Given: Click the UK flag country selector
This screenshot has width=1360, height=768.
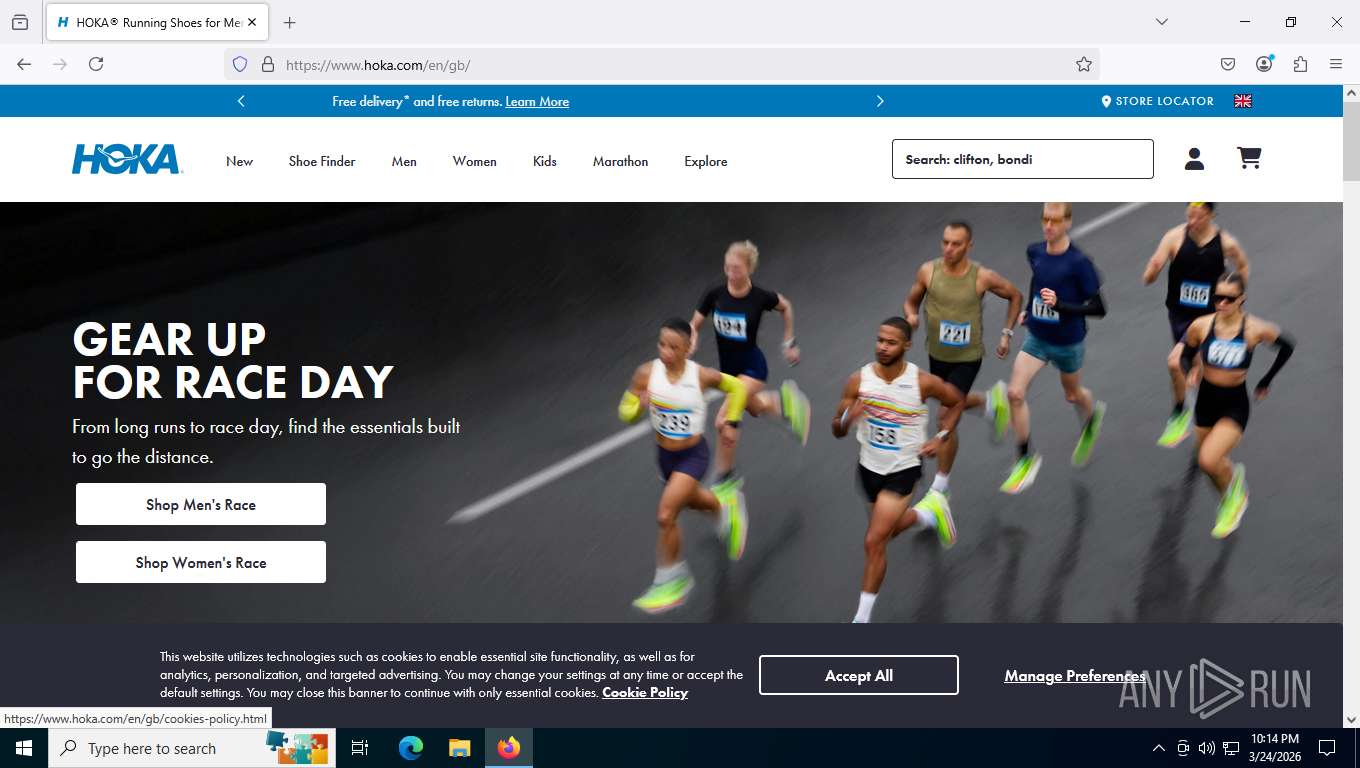Looking at the screenshot, I should (1243, 101).
